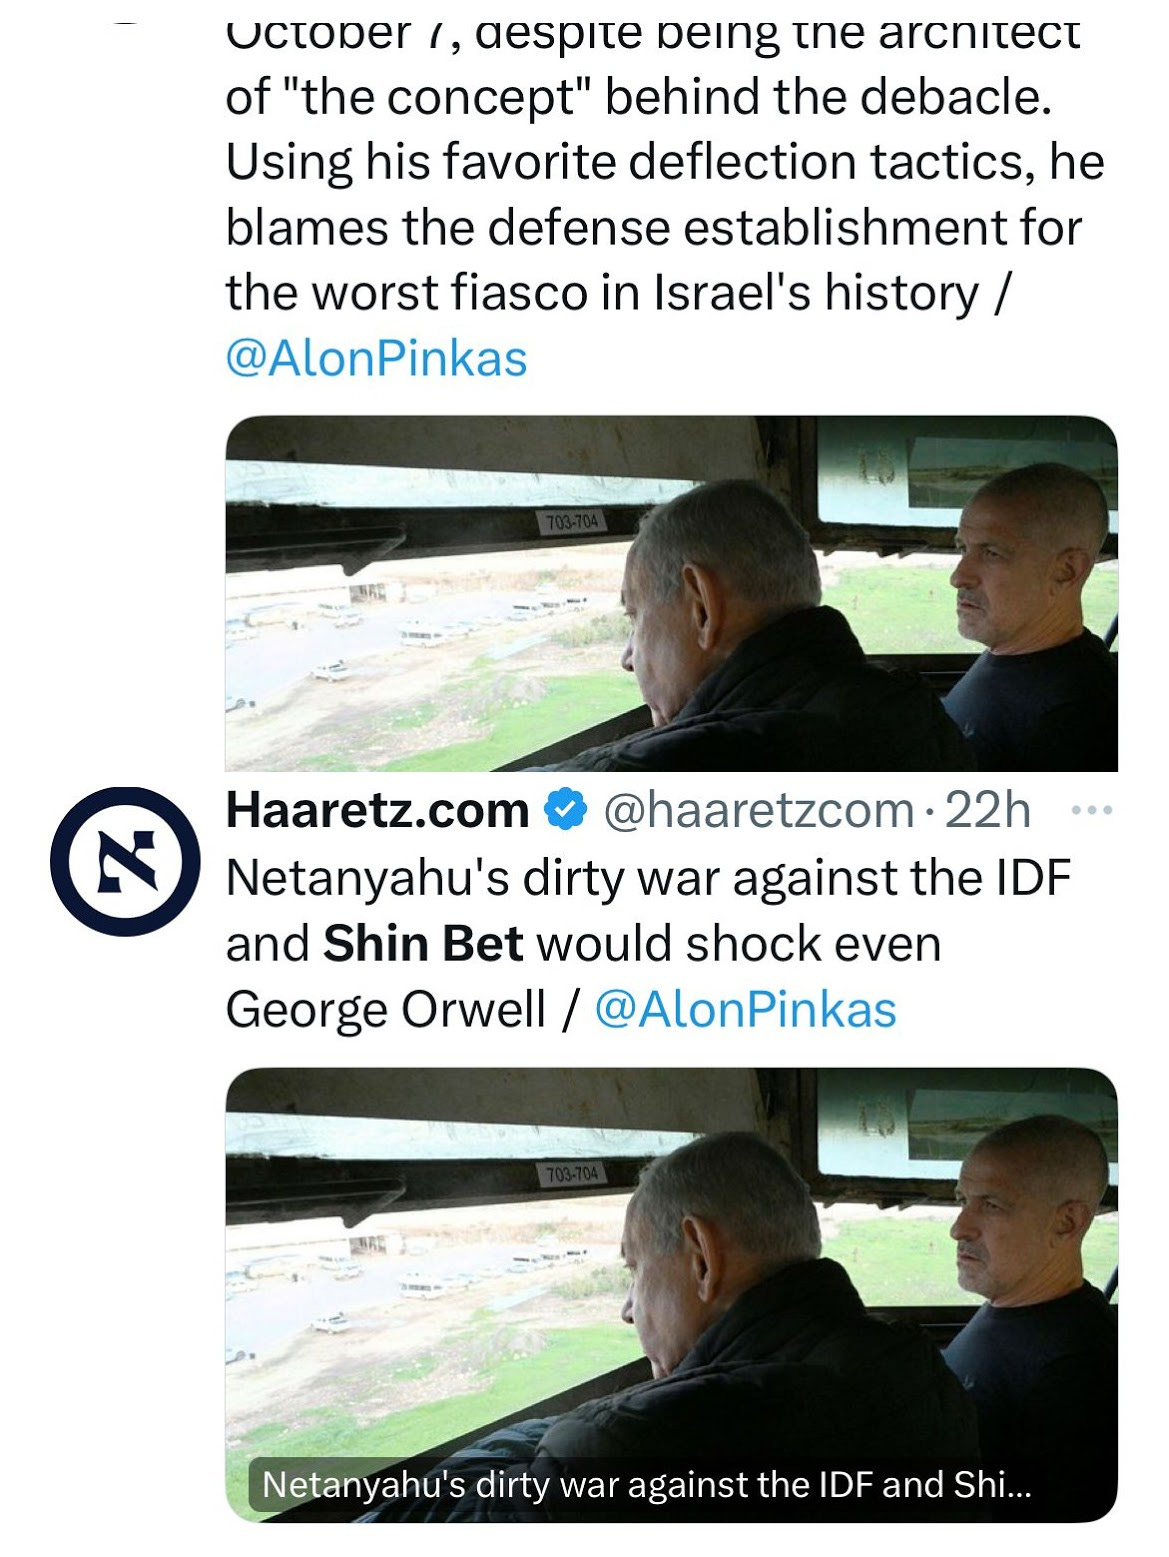The height and width of the screenshot is (1557, 1169).
Task: Open the lower tweet's article card image
Action: pyautogui.click(x=671, y=1295)
